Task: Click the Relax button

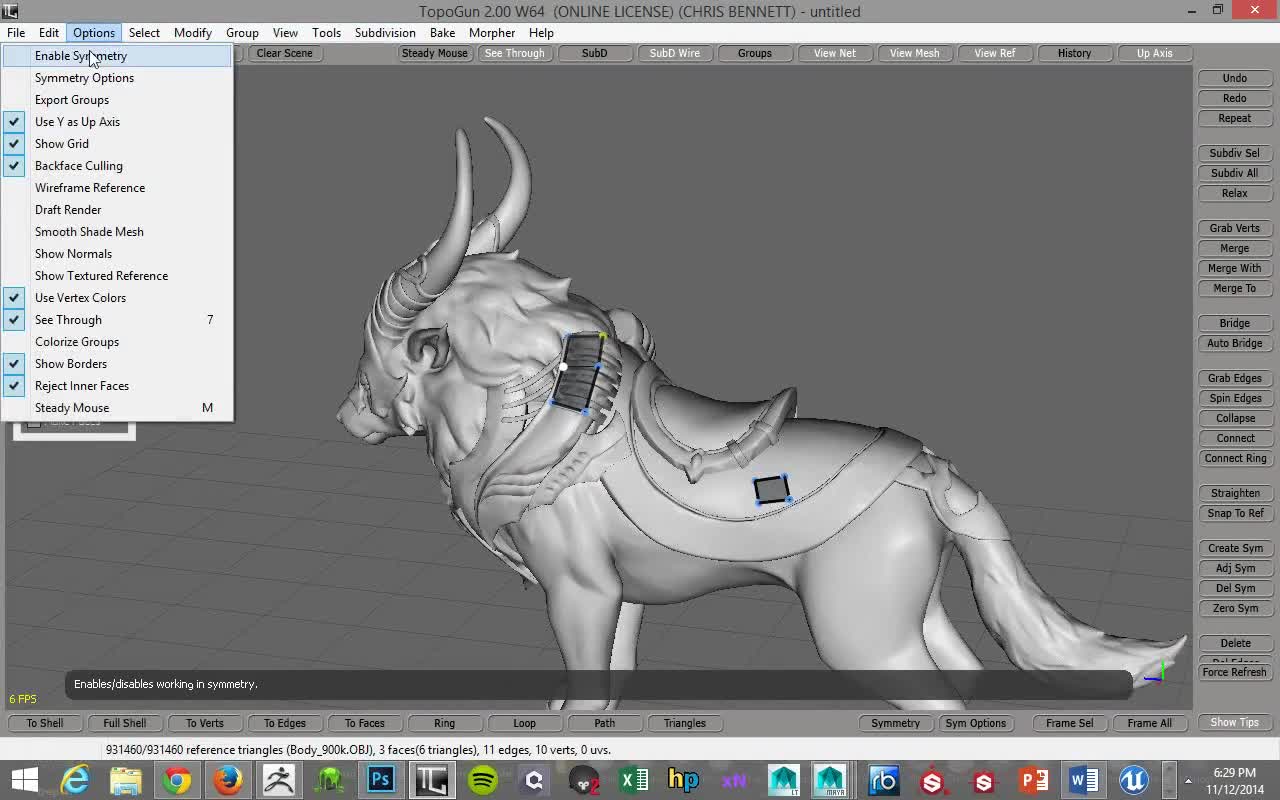Action: tap(1235, 193)
